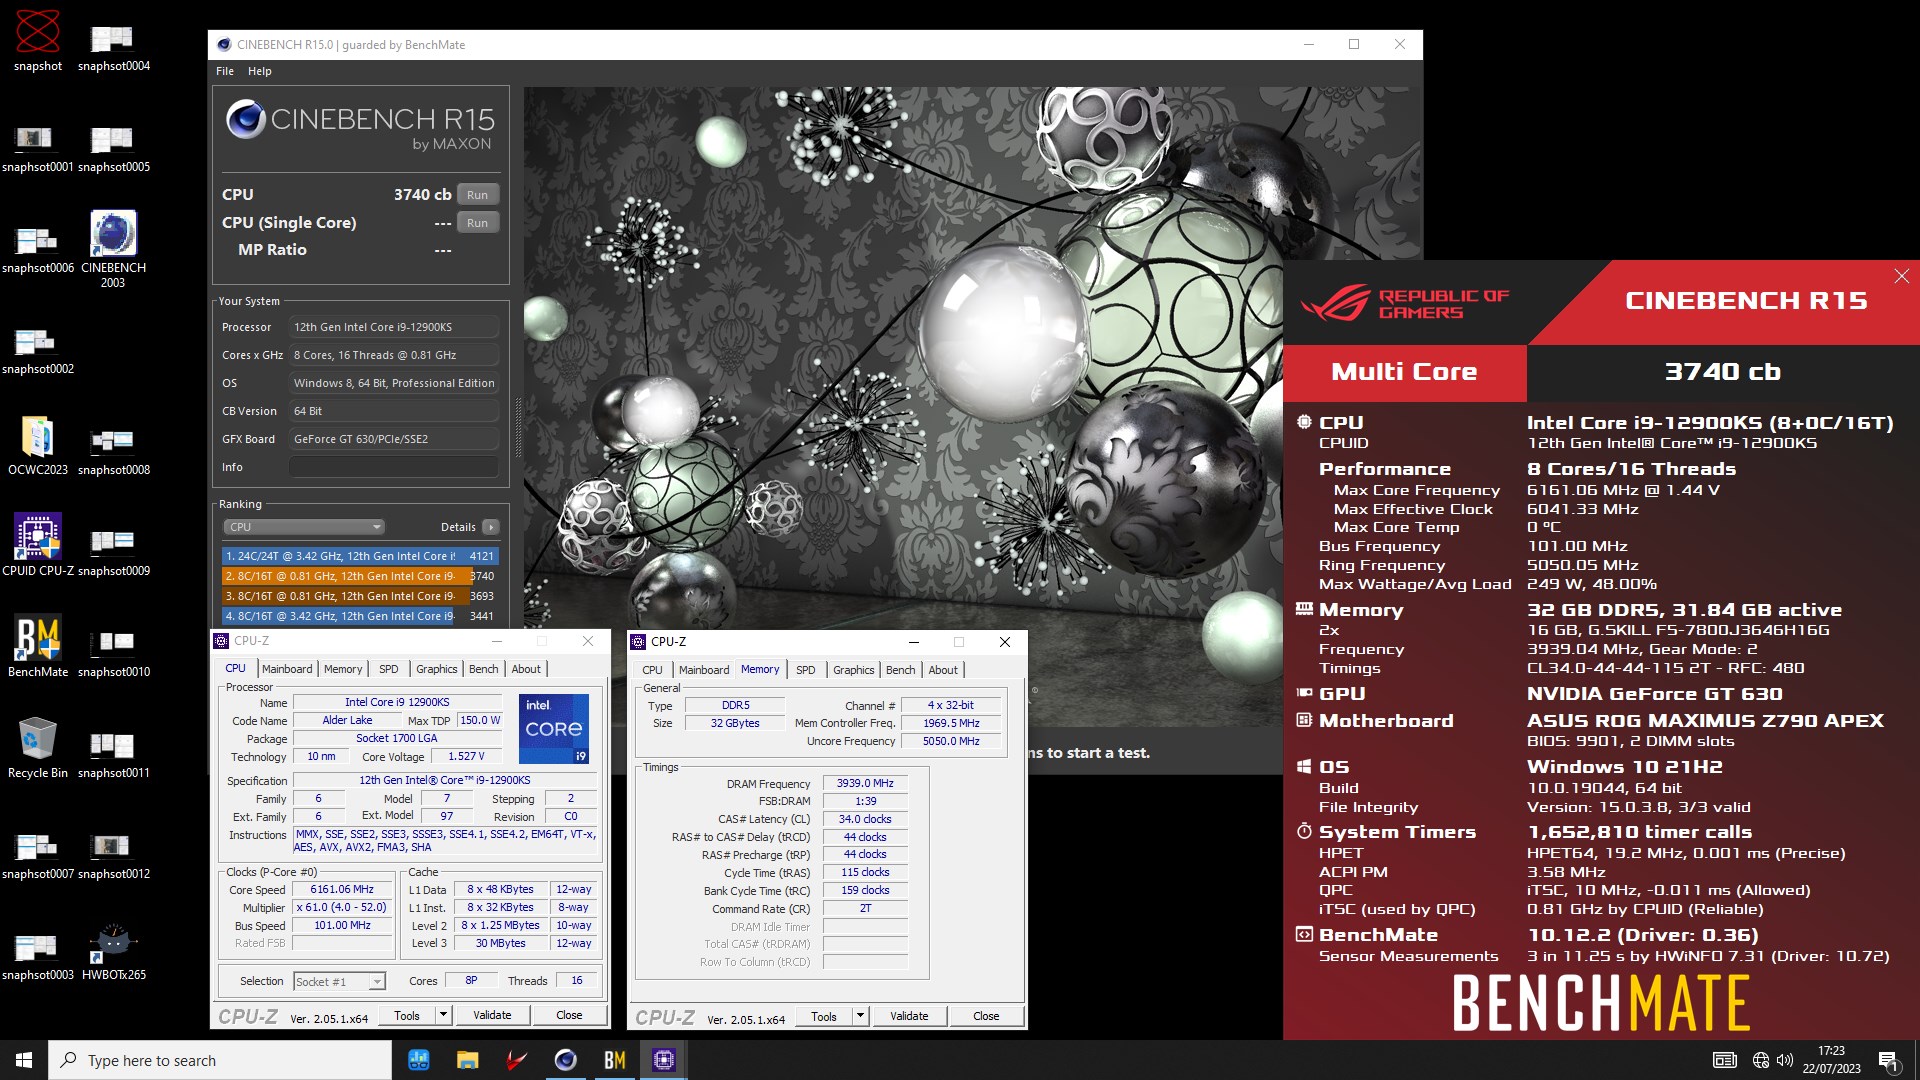
Task: Open HWBOTx265 desktop shortcut
Action: pyautogui.click(x=113, y=950)
